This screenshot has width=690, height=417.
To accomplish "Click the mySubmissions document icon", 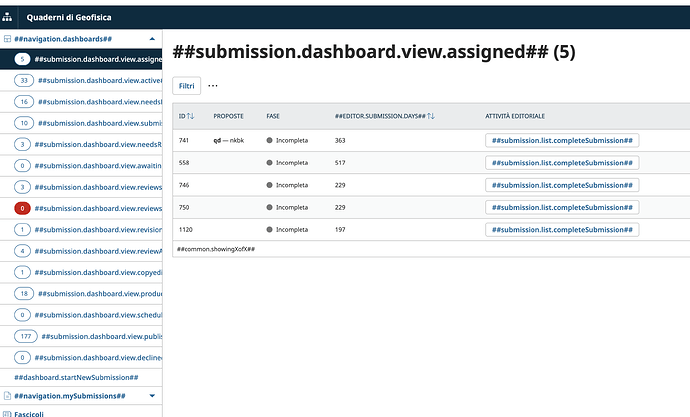I will click(7, 396).
